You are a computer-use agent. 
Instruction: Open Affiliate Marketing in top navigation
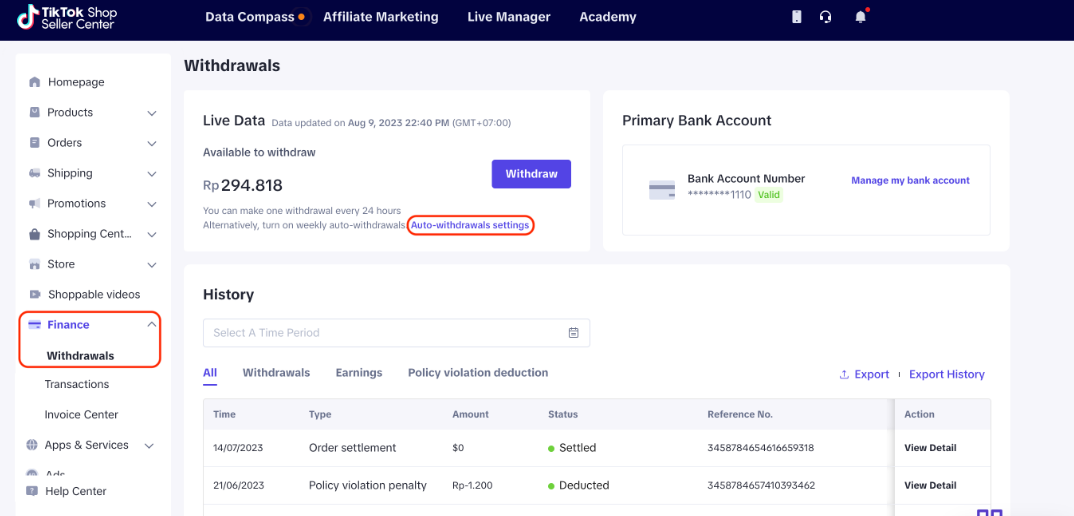click(380, 17)
